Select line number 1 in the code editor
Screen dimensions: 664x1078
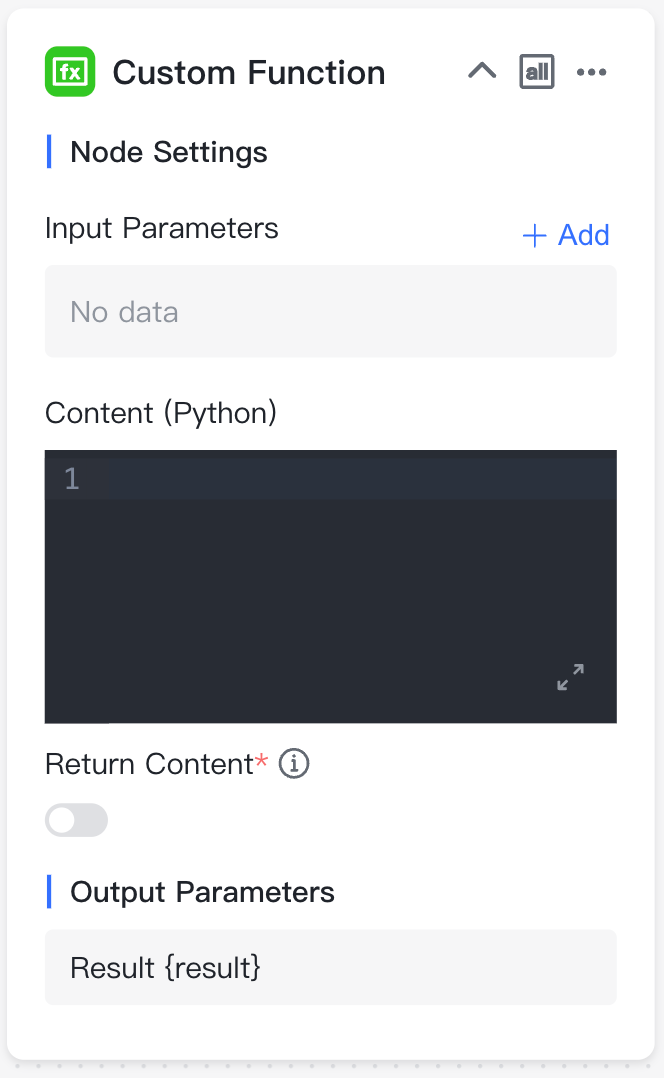click(x=71, y=478)
